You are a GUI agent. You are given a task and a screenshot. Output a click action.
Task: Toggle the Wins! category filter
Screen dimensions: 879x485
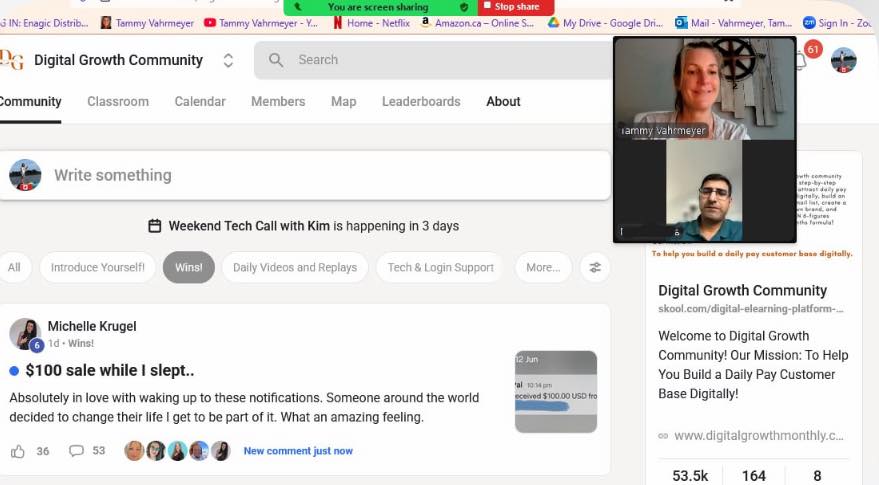pos(188,267)
